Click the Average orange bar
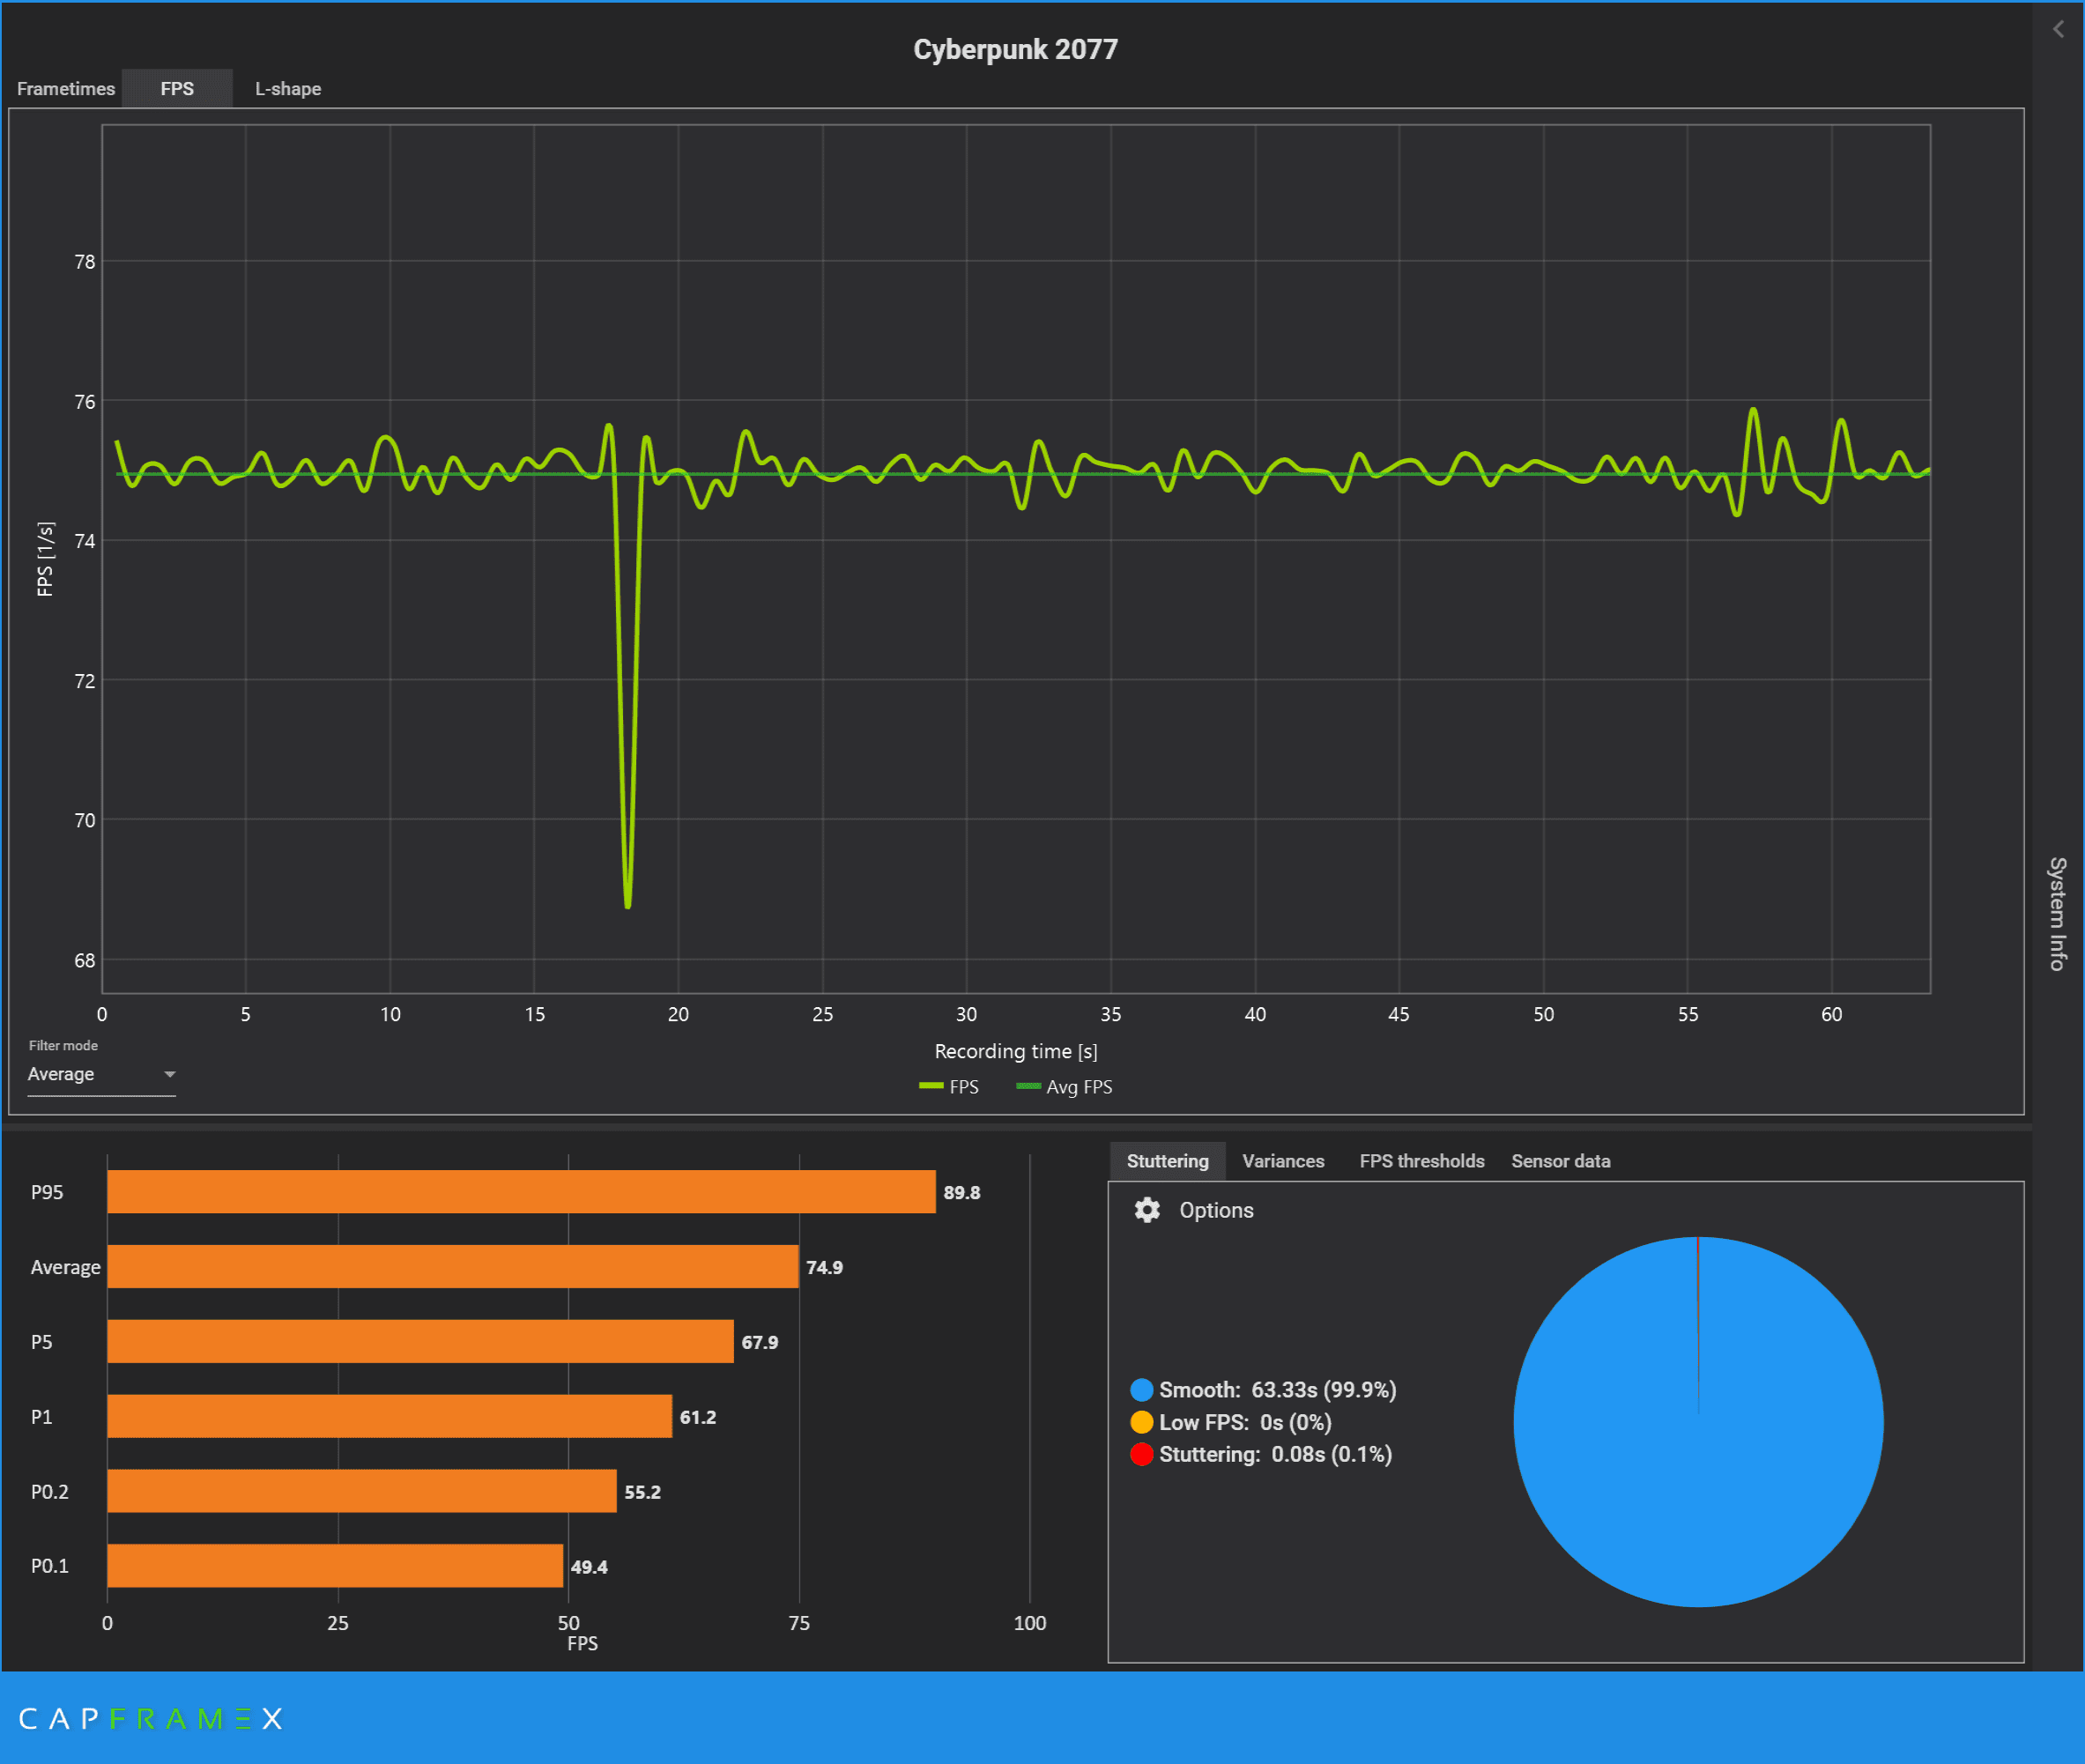The height and width of the screenshot is (1764, 2085). (x=453, y=1267)
